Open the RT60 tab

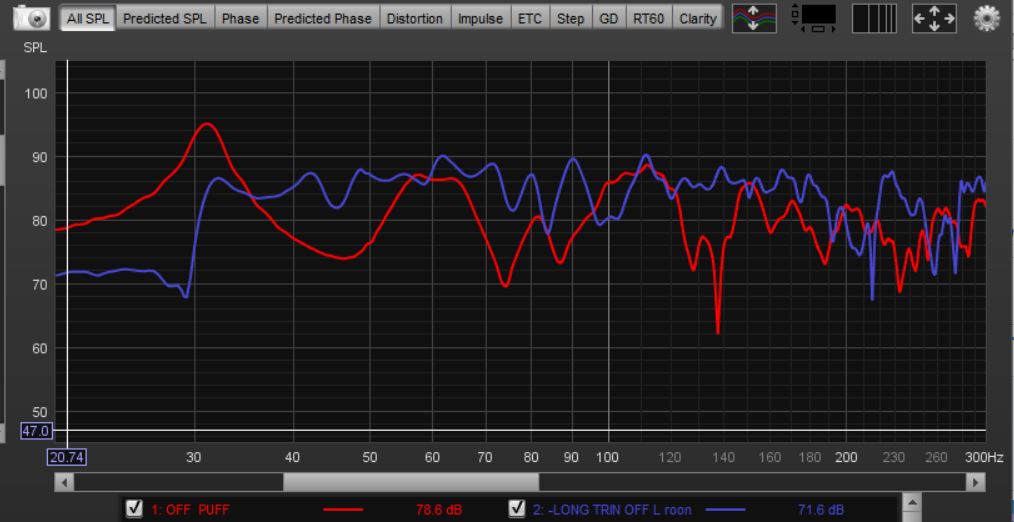(x=649, y=19)
